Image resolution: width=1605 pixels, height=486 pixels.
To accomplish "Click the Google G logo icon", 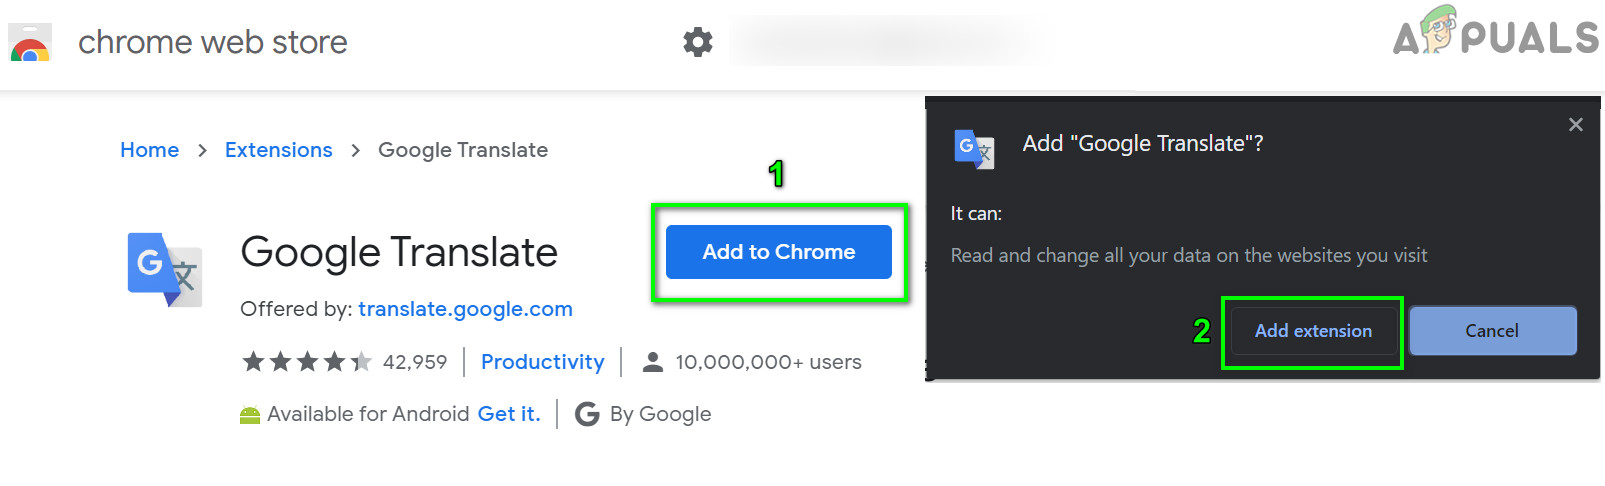I will tap(588, 414).
